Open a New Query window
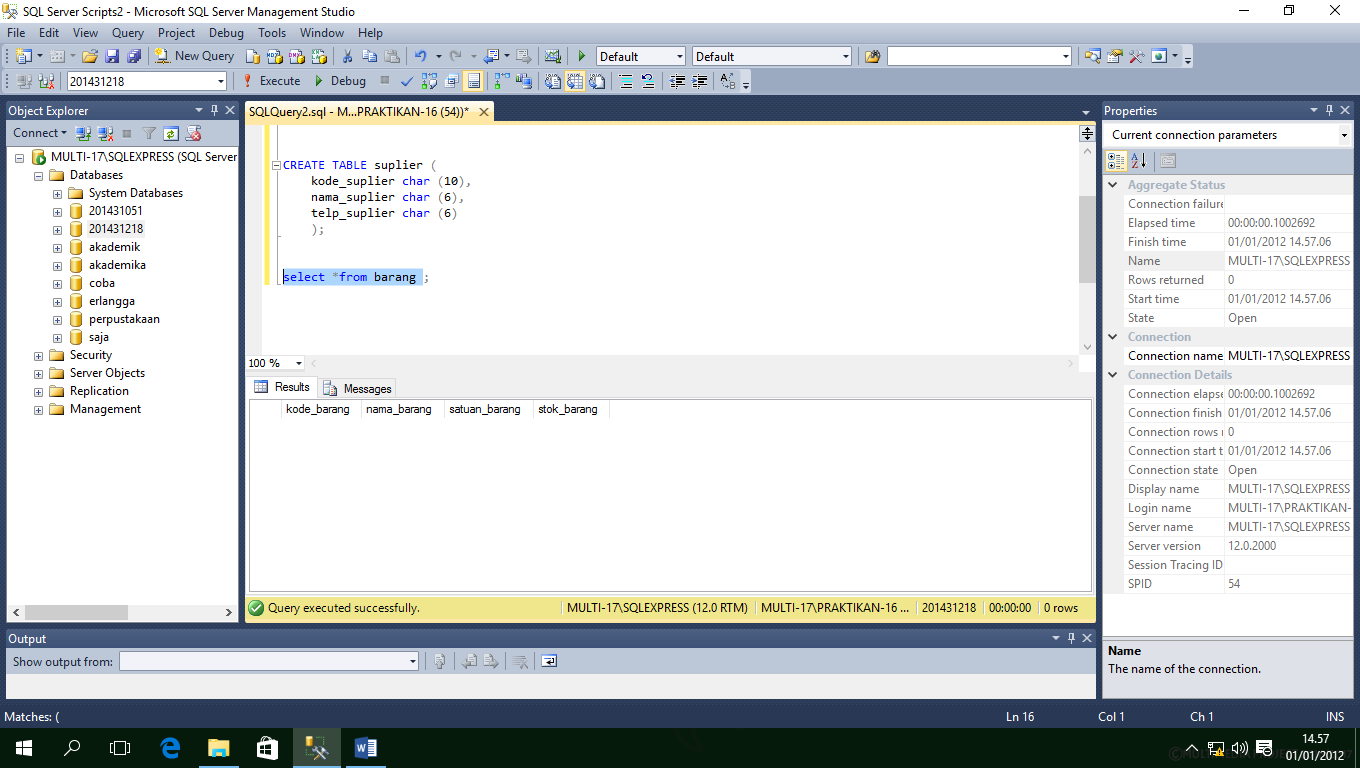Image resolution: width=1360 pixels, height=768 pixels. click(194, 55)
